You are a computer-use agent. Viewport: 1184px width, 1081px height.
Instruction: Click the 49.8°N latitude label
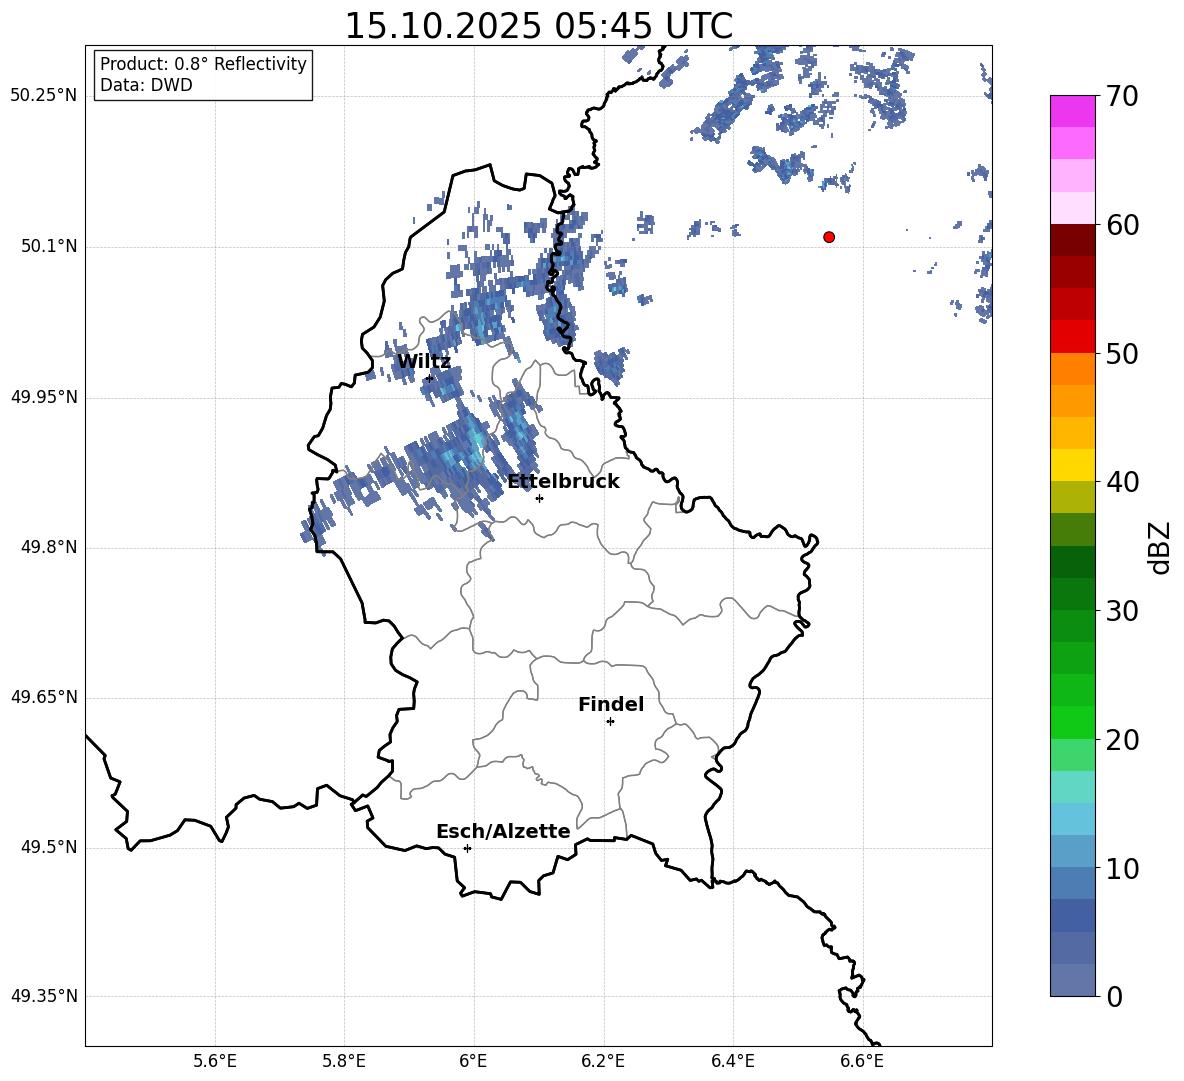[x=50, y=547]
